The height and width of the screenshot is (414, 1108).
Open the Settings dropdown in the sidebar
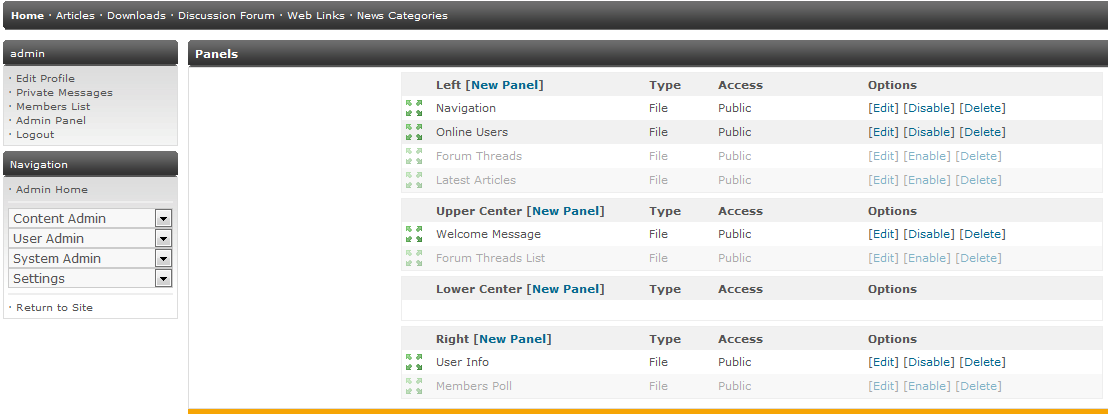click(x=163, y=279)
